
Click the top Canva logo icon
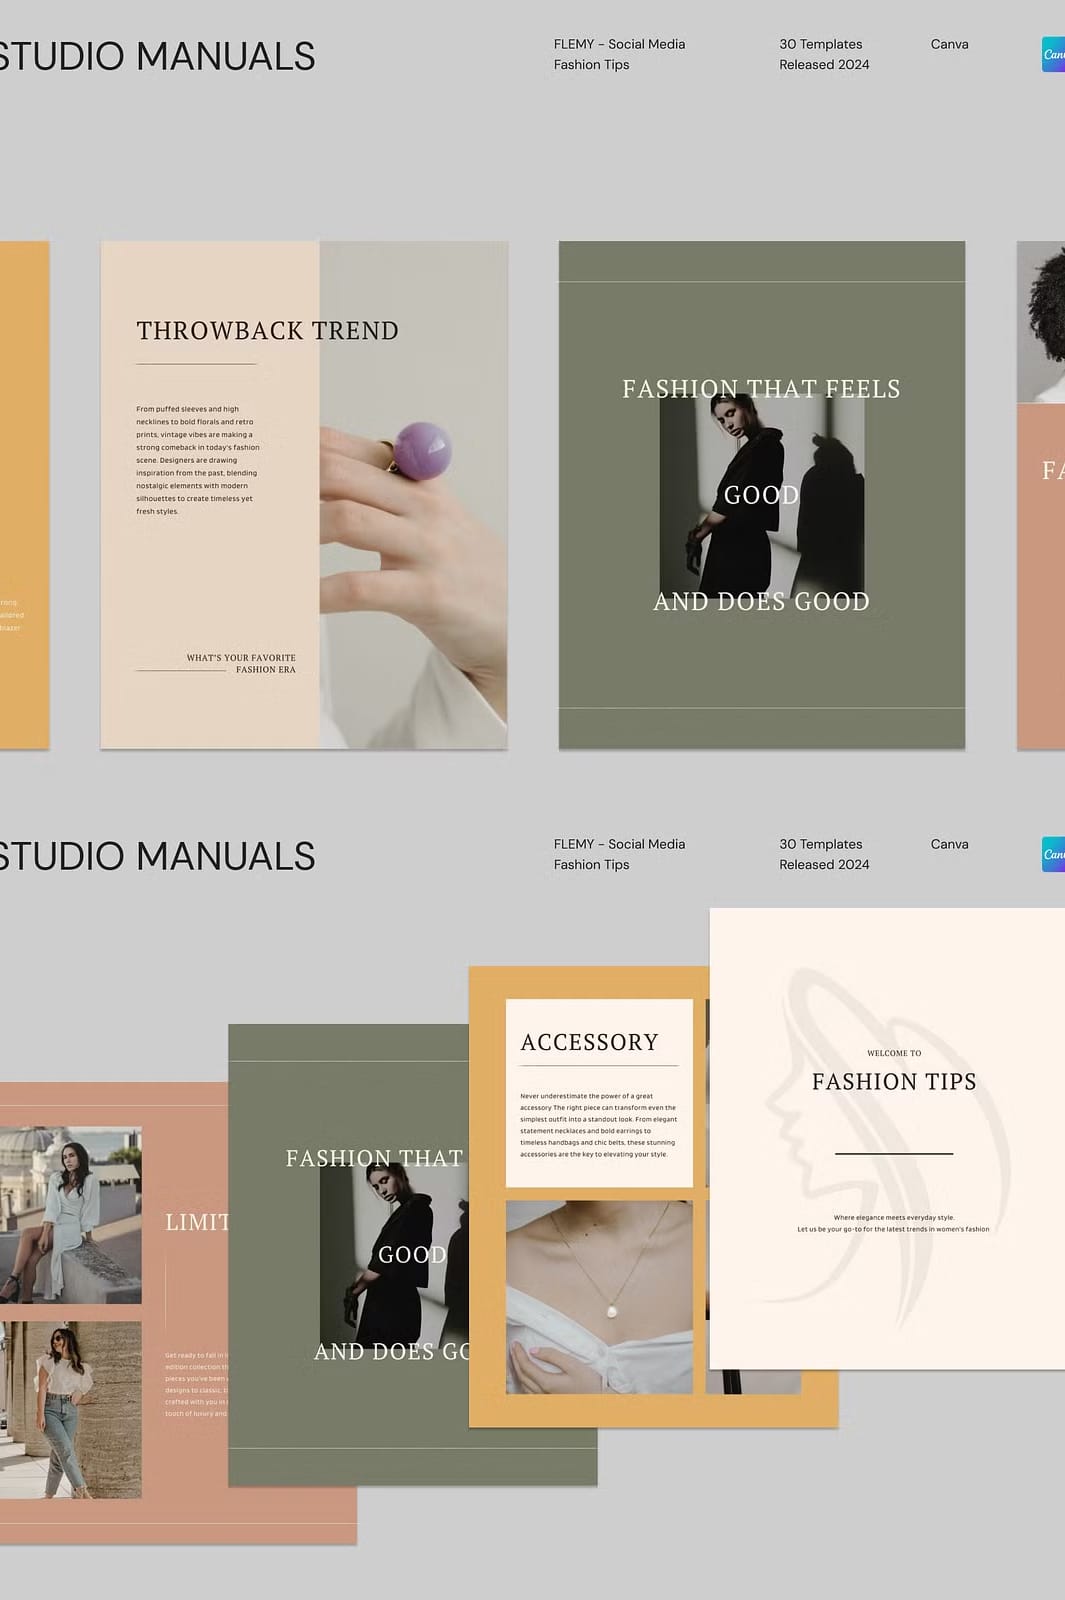point(1053,54)
